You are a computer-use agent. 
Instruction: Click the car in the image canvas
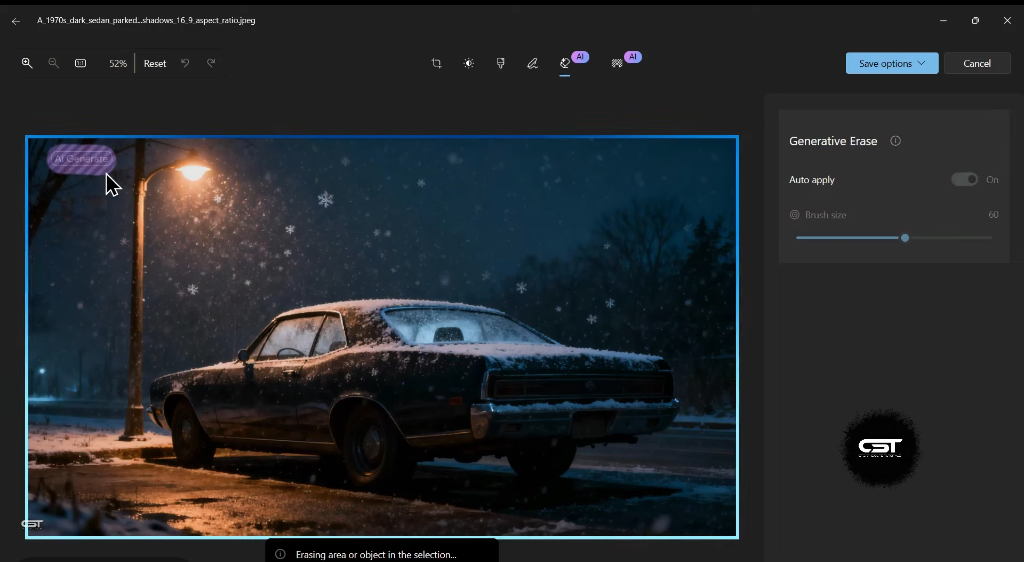(413, 392)
